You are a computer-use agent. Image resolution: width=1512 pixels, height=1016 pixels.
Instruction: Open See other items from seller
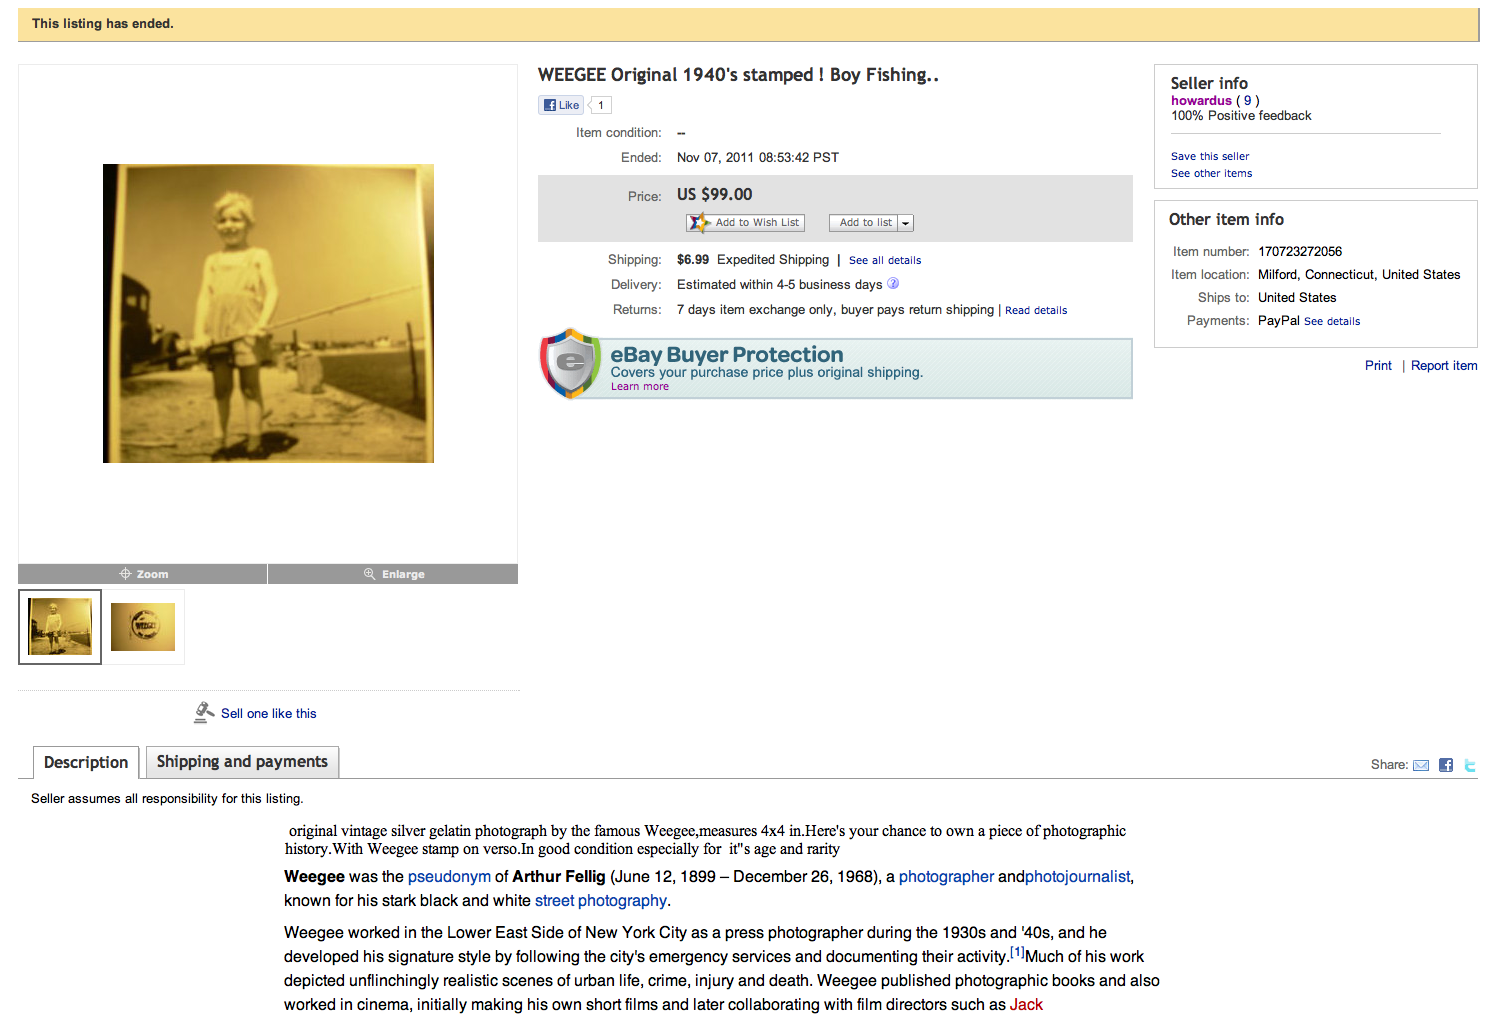point(1211,174)
